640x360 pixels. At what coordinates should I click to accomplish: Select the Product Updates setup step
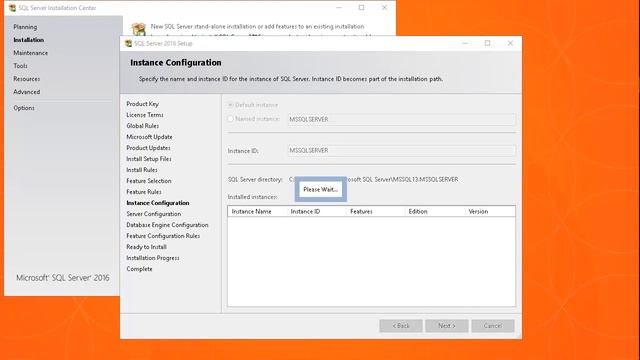coord(148,148)
